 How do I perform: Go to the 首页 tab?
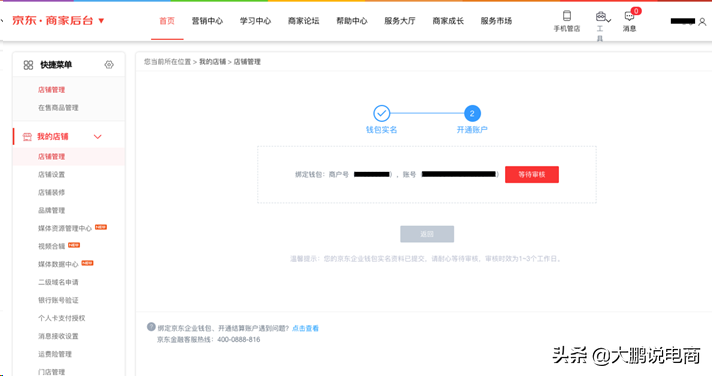click(167, 21)
